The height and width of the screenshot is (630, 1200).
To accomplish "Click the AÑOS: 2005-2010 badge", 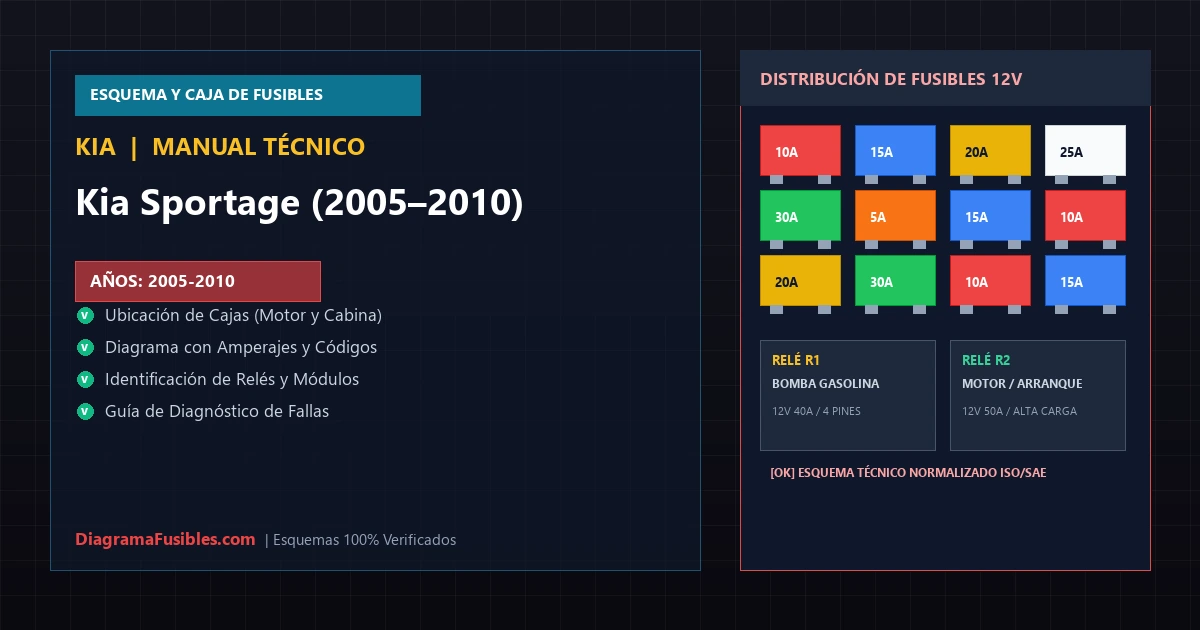I will pyautogui.click(x=198, y=281).
